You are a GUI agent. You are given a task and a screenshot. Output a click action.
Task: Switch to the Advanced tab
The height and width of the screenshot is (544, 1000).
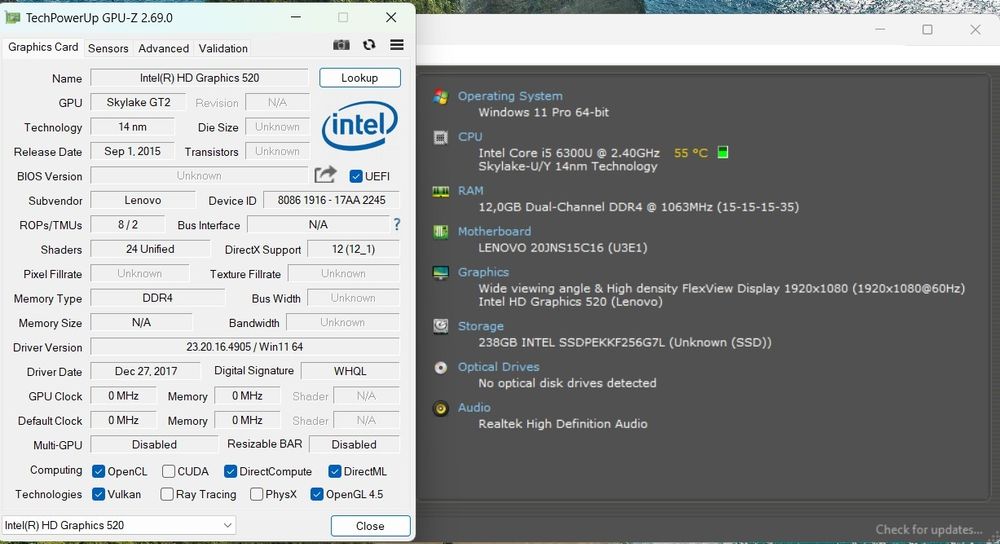click(163, 48)
